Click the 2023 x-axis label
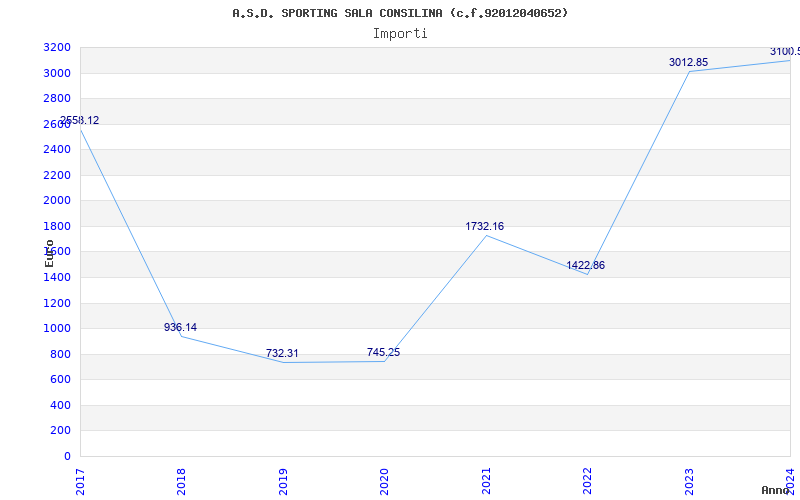 (x=689, y=482)
